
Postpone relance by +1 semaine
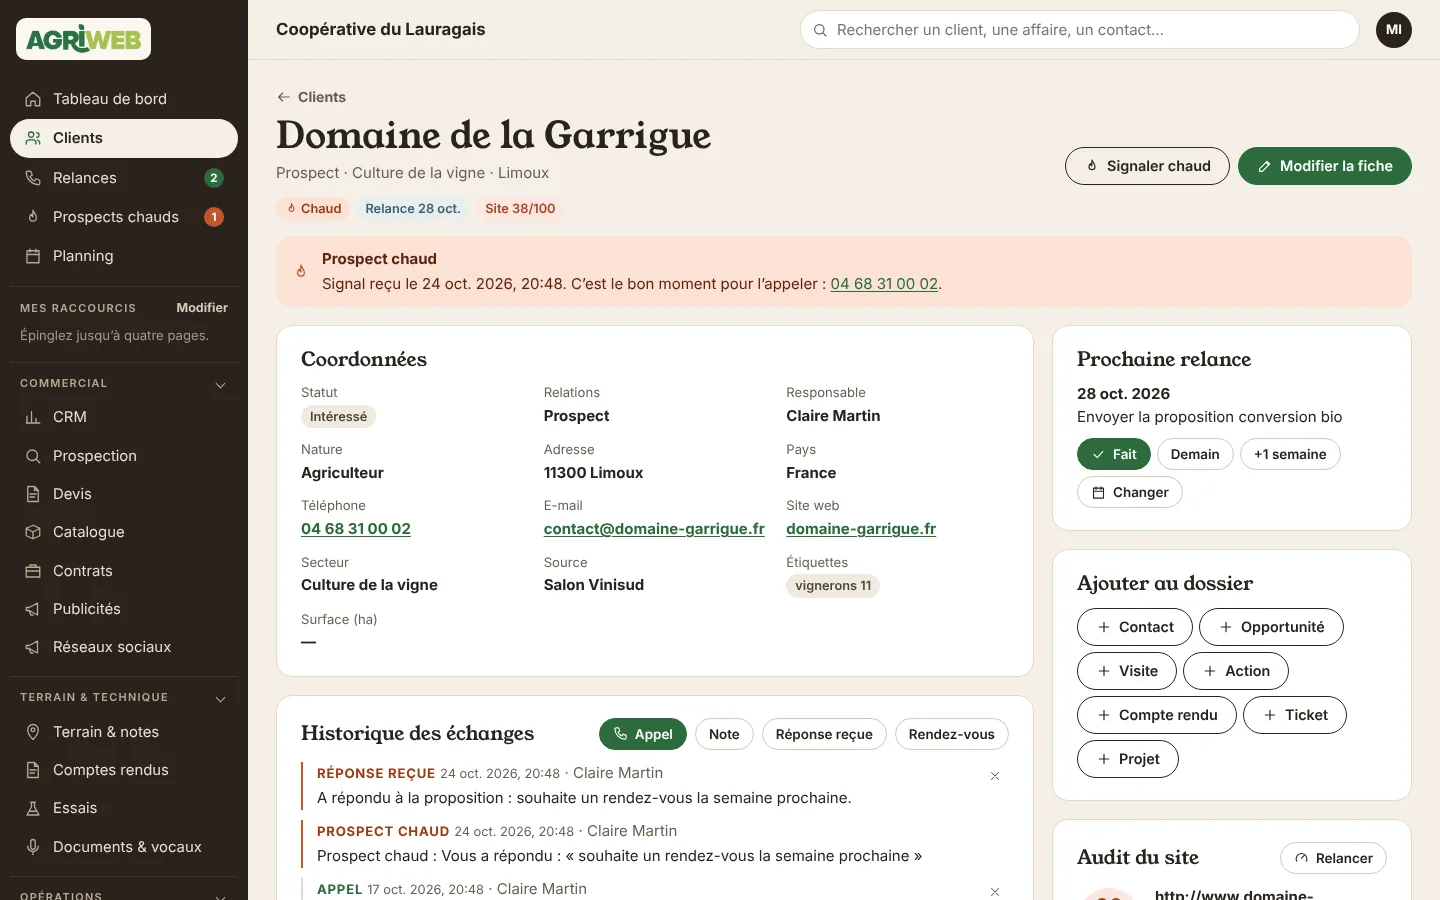tap(1290, 454)
